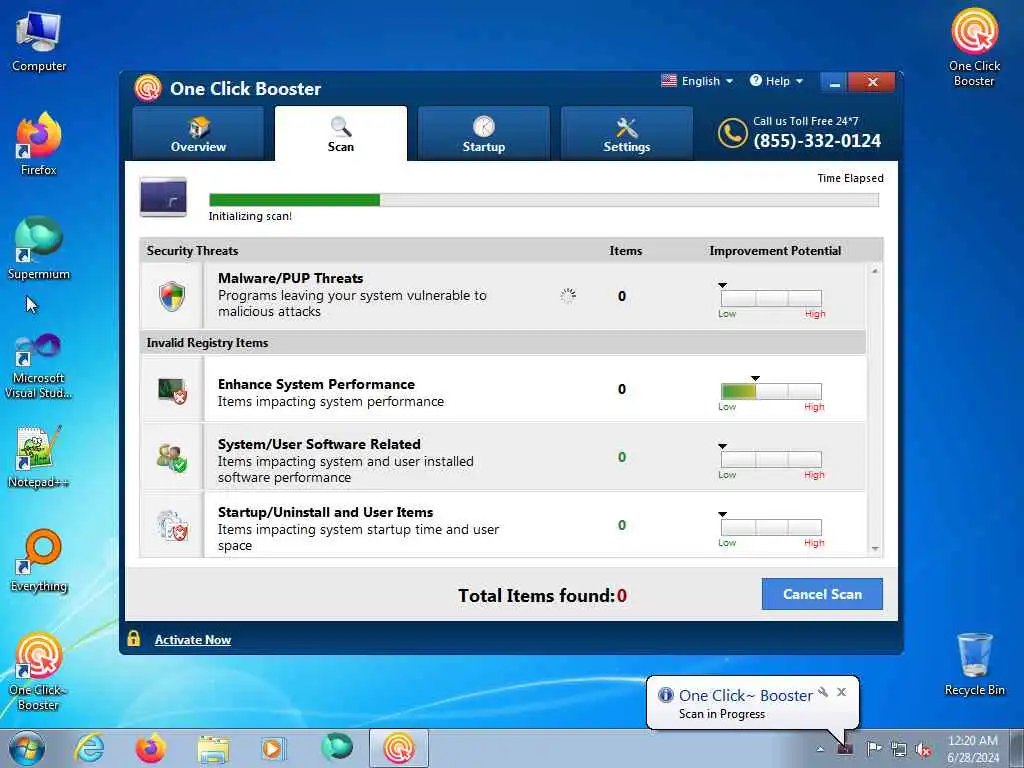Launch Firefox from the taskbar

click(150, 748)
